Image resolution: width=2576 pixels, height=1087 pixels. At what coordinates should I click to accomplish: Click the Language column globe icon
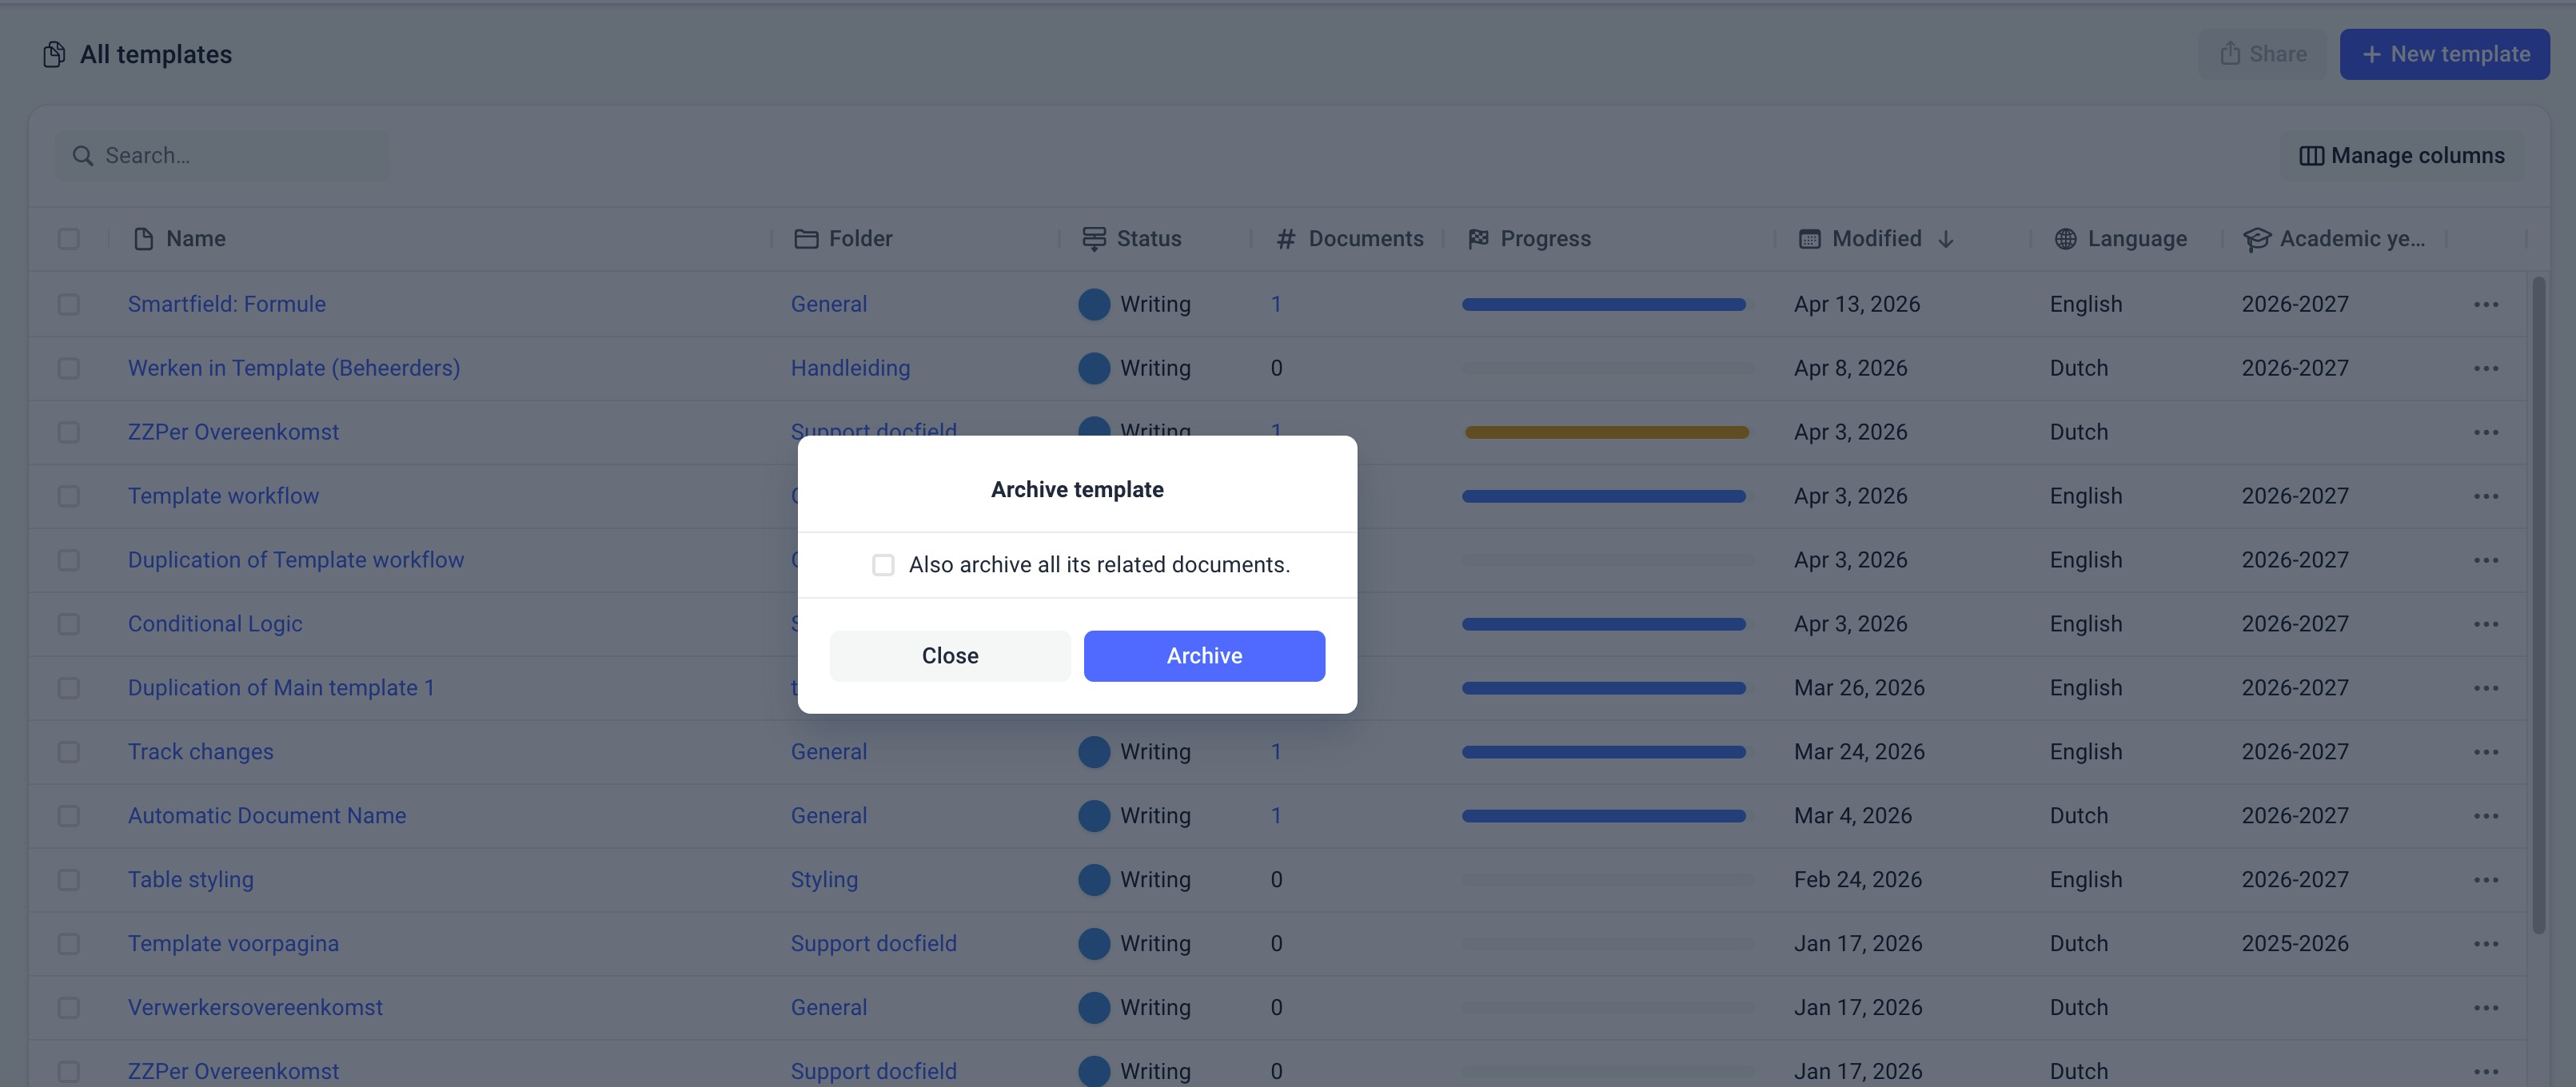(2065, 239)
